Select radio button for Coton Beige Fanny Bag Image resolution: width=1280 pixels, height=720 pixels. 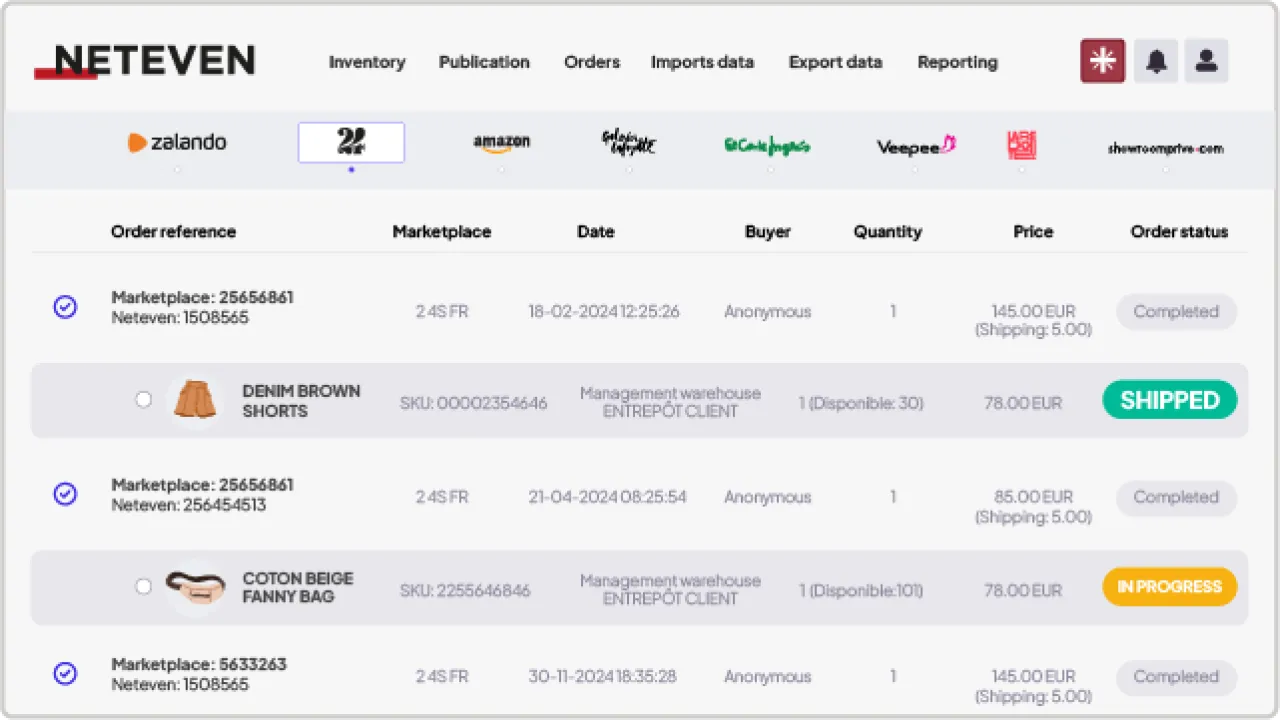pos(144,587)
